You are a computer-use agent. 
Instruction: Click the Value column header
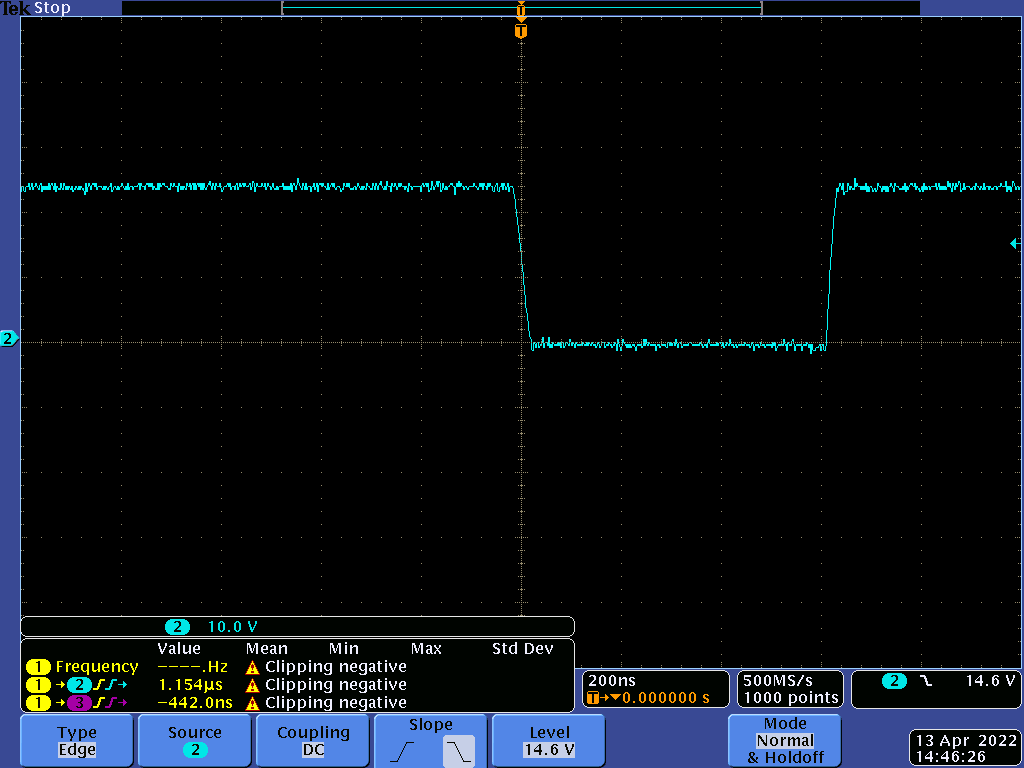pos(178,648)
